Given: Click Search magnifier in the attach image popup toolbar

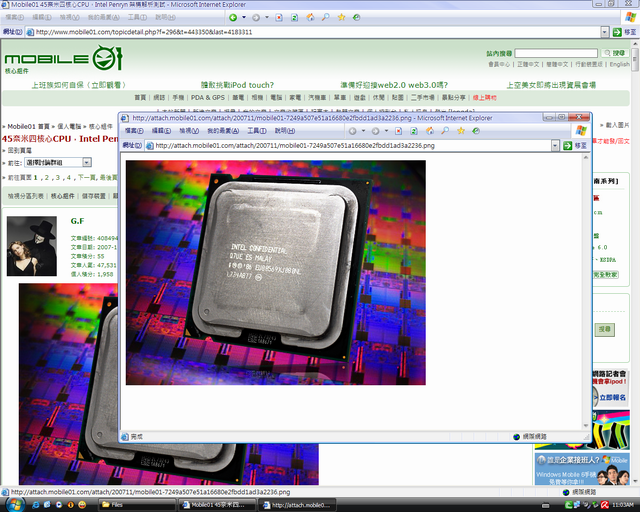Looking at the screenshot, I should point(445,131).
